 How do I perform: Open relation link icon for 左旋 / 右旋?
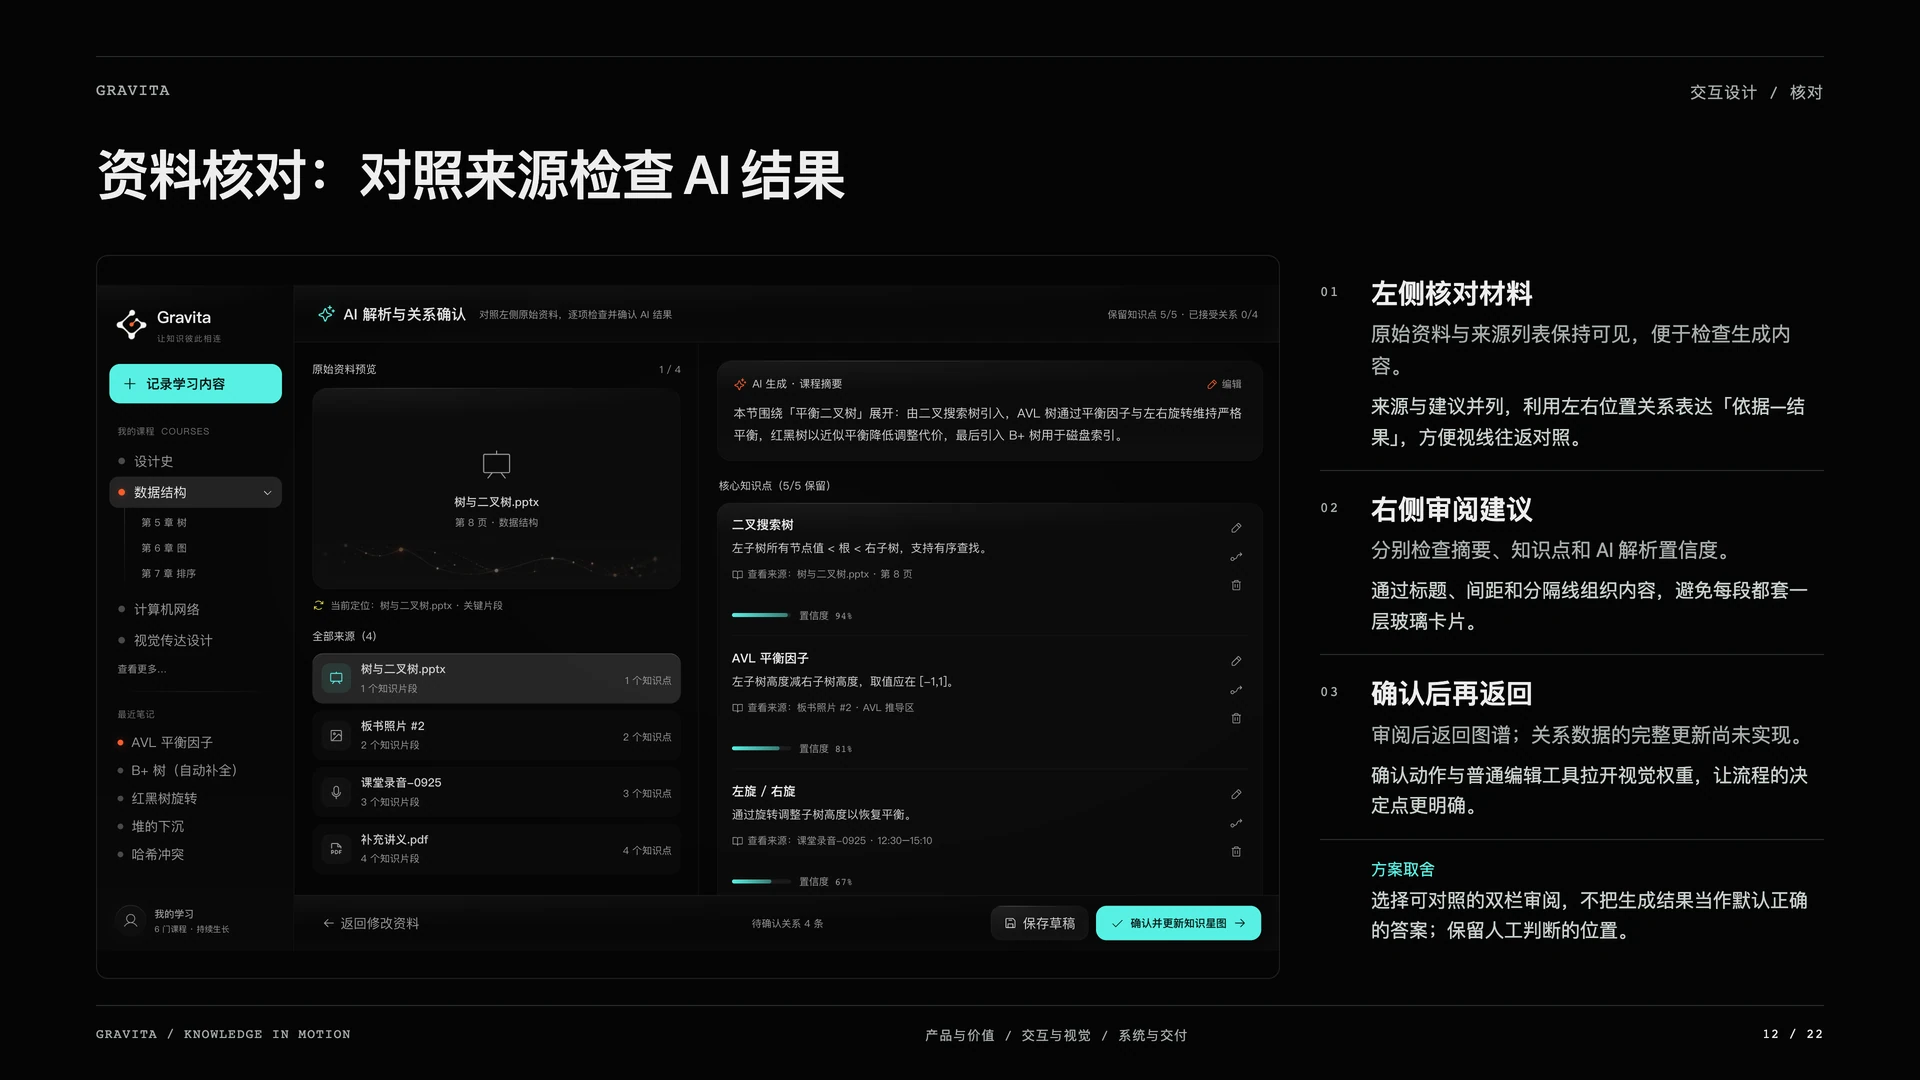(1236, 823)
